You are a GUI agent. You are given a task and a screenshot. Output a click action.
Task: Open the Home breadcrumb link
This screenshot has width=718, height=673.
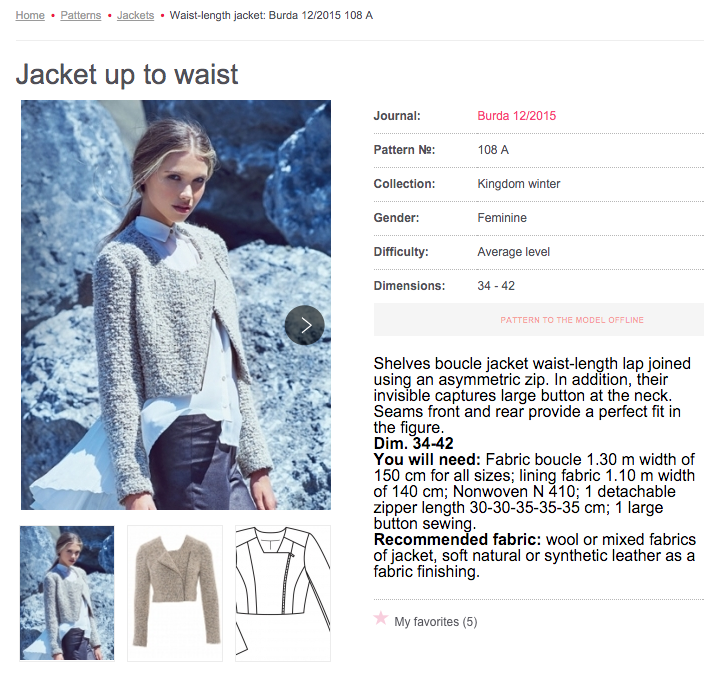(x=30, y=15)
